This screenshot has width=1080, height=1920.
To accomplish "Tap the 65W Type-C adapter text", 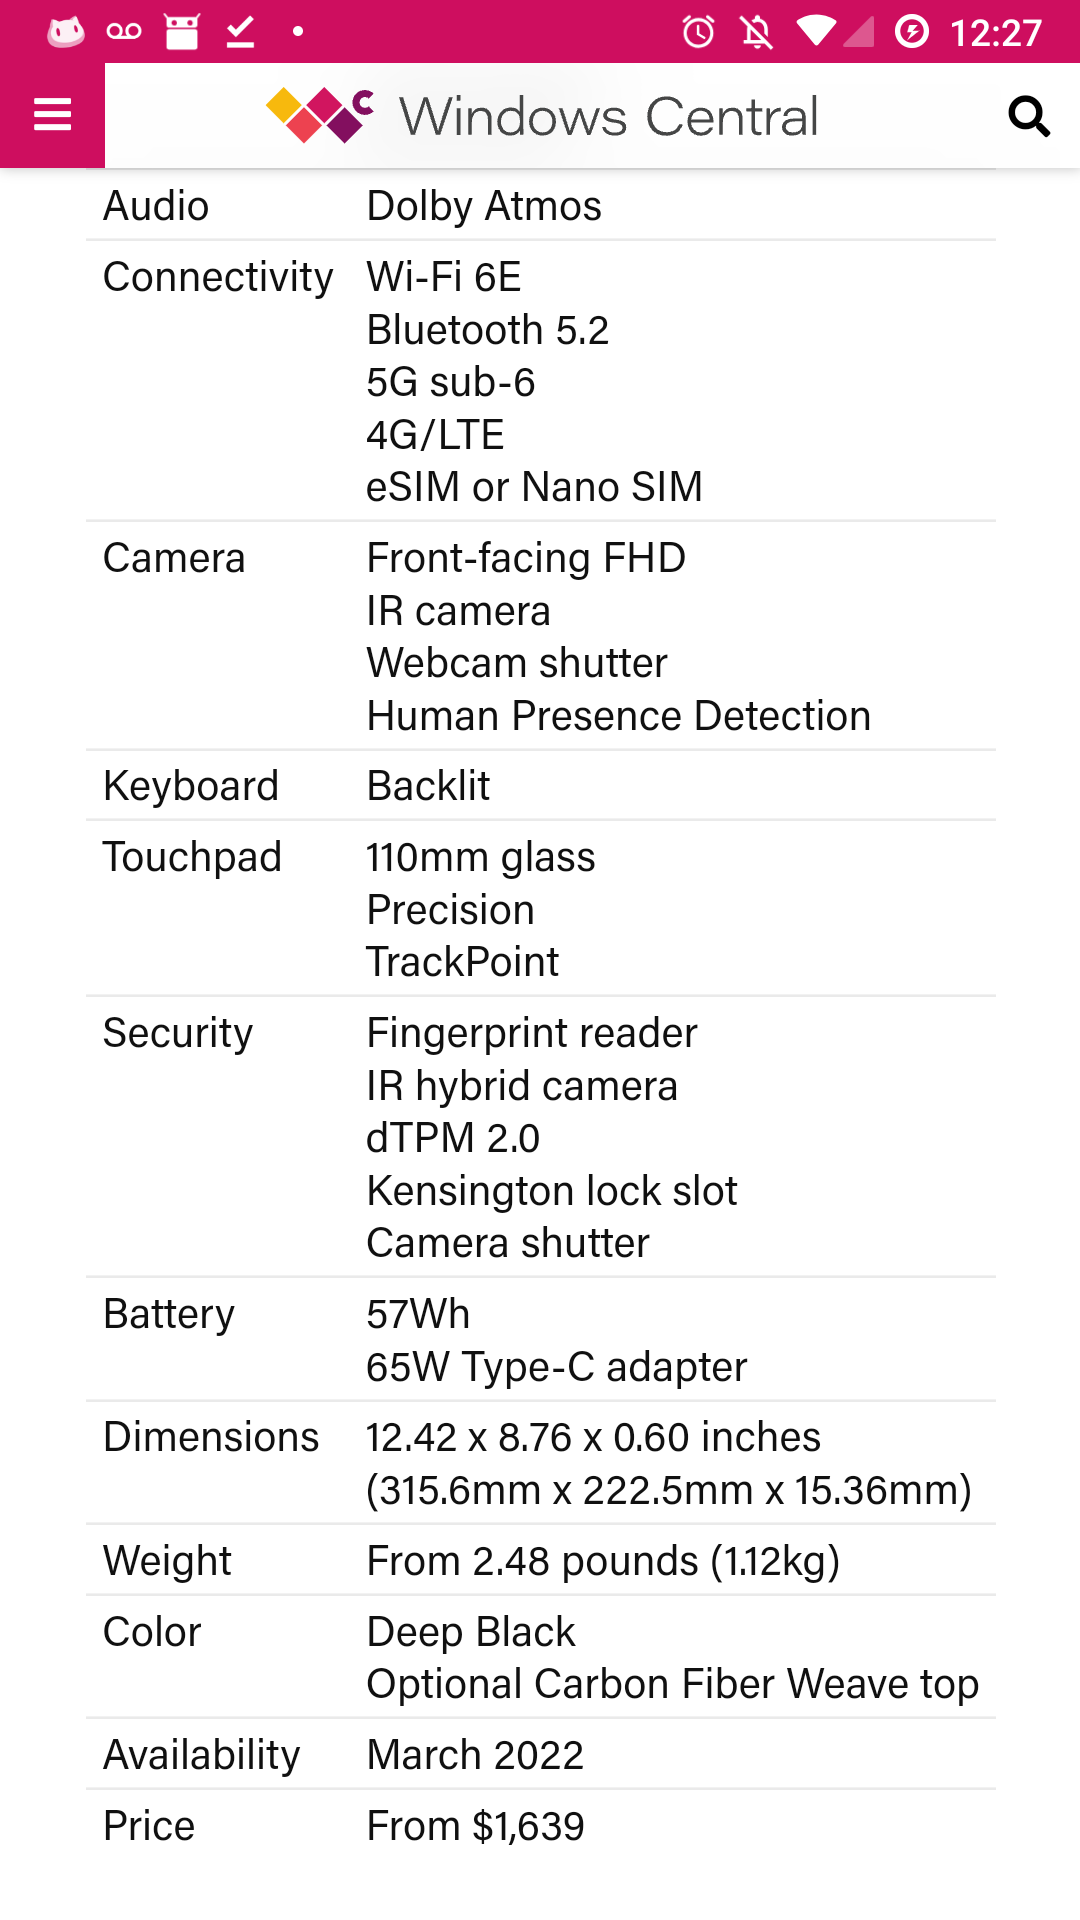I will pyautogui.click(x=556, y=1367).
